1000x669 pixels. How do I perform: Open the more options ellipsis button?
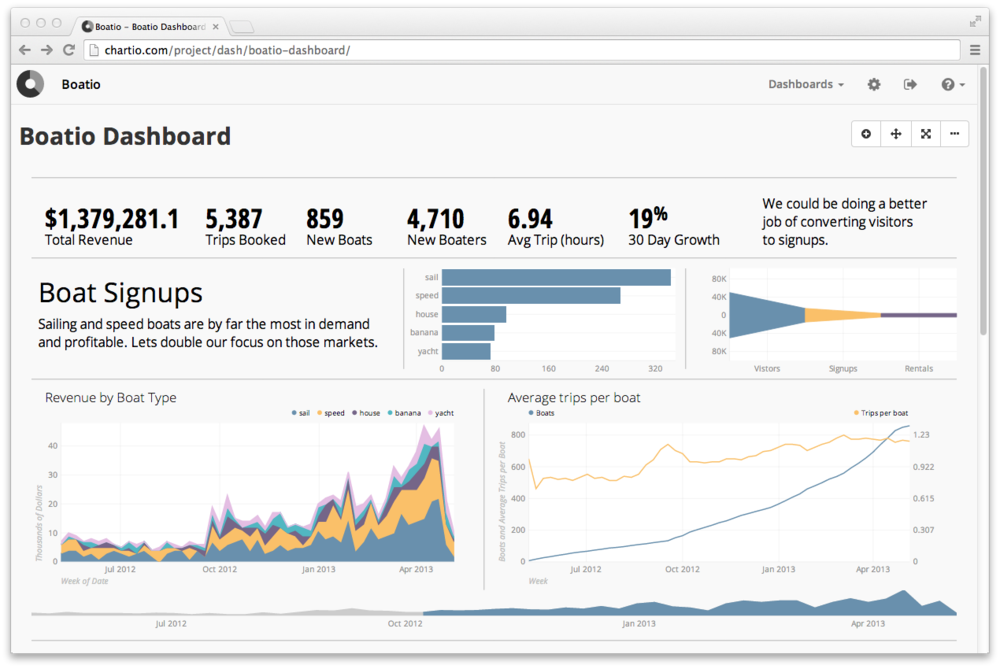click(954, 134)
